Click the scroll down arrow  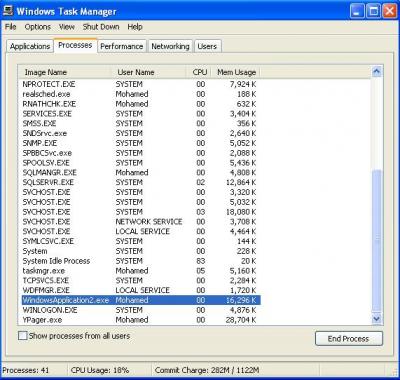[x=377, y=319]
